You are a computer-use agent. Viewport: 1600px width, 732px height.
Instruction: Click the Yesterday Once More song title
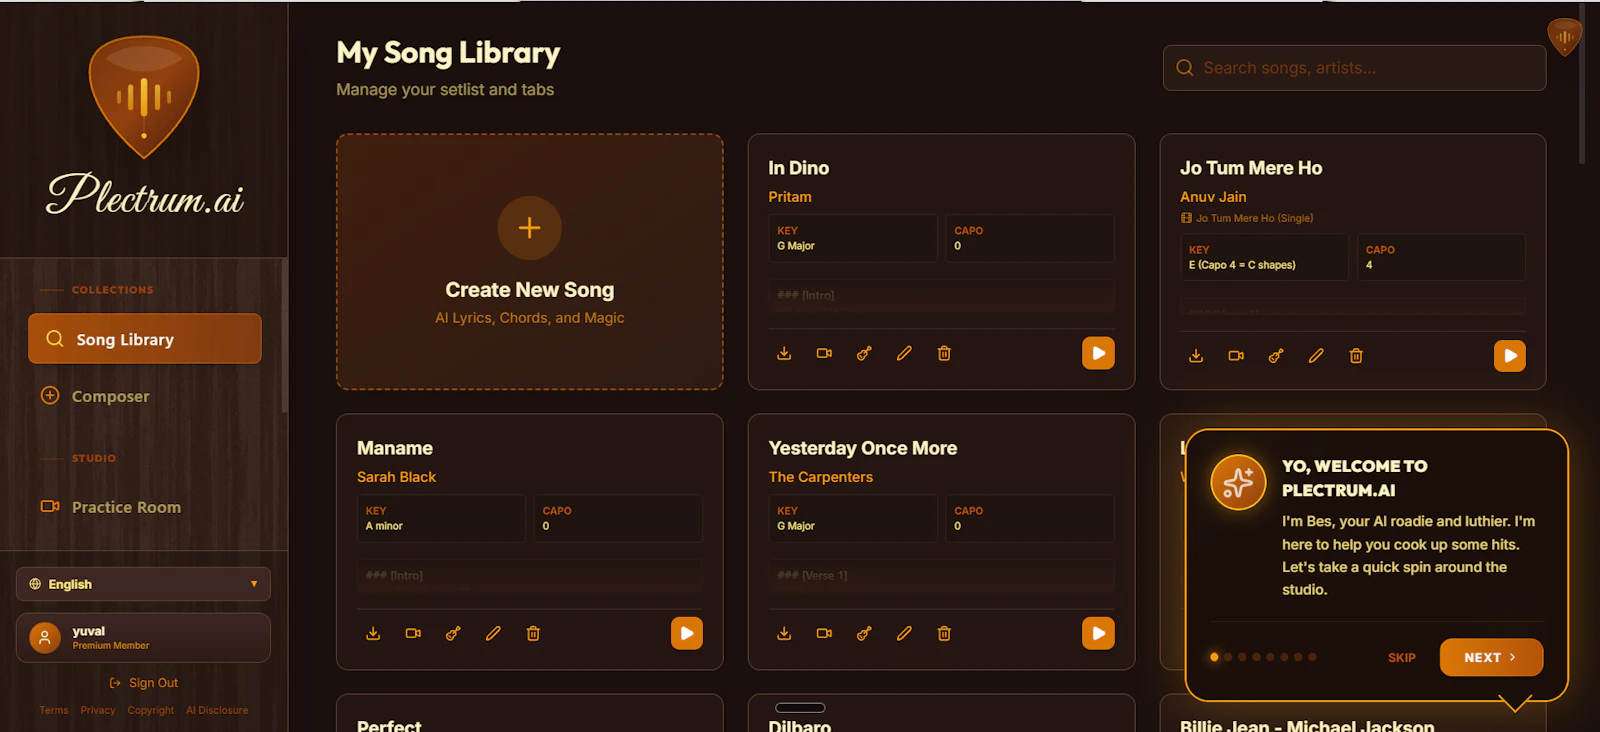[x=863, y=448]
